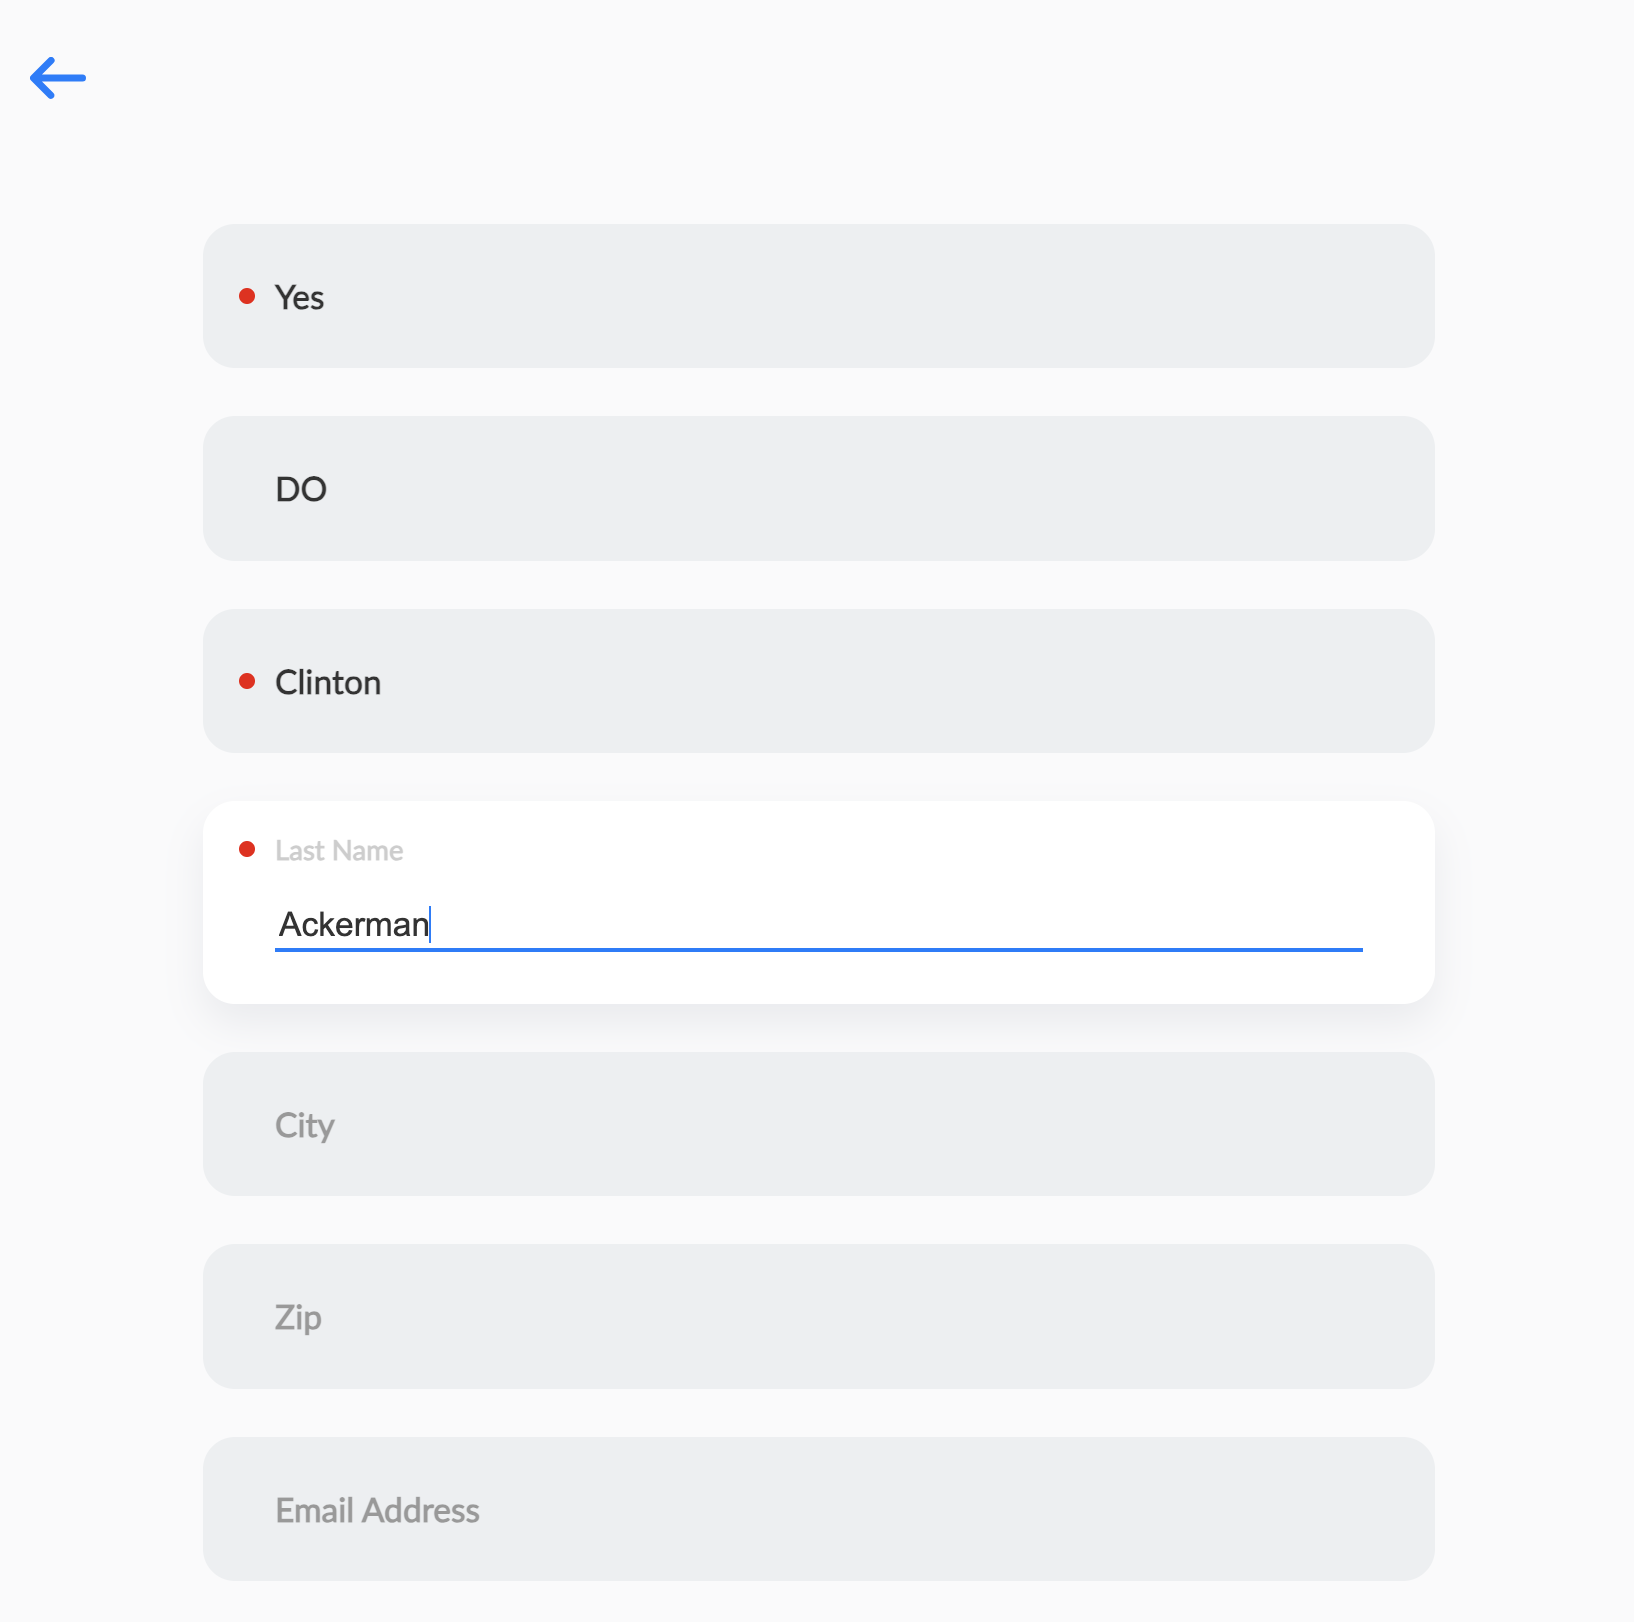Click the blue back arrow

tap(58, 78)
